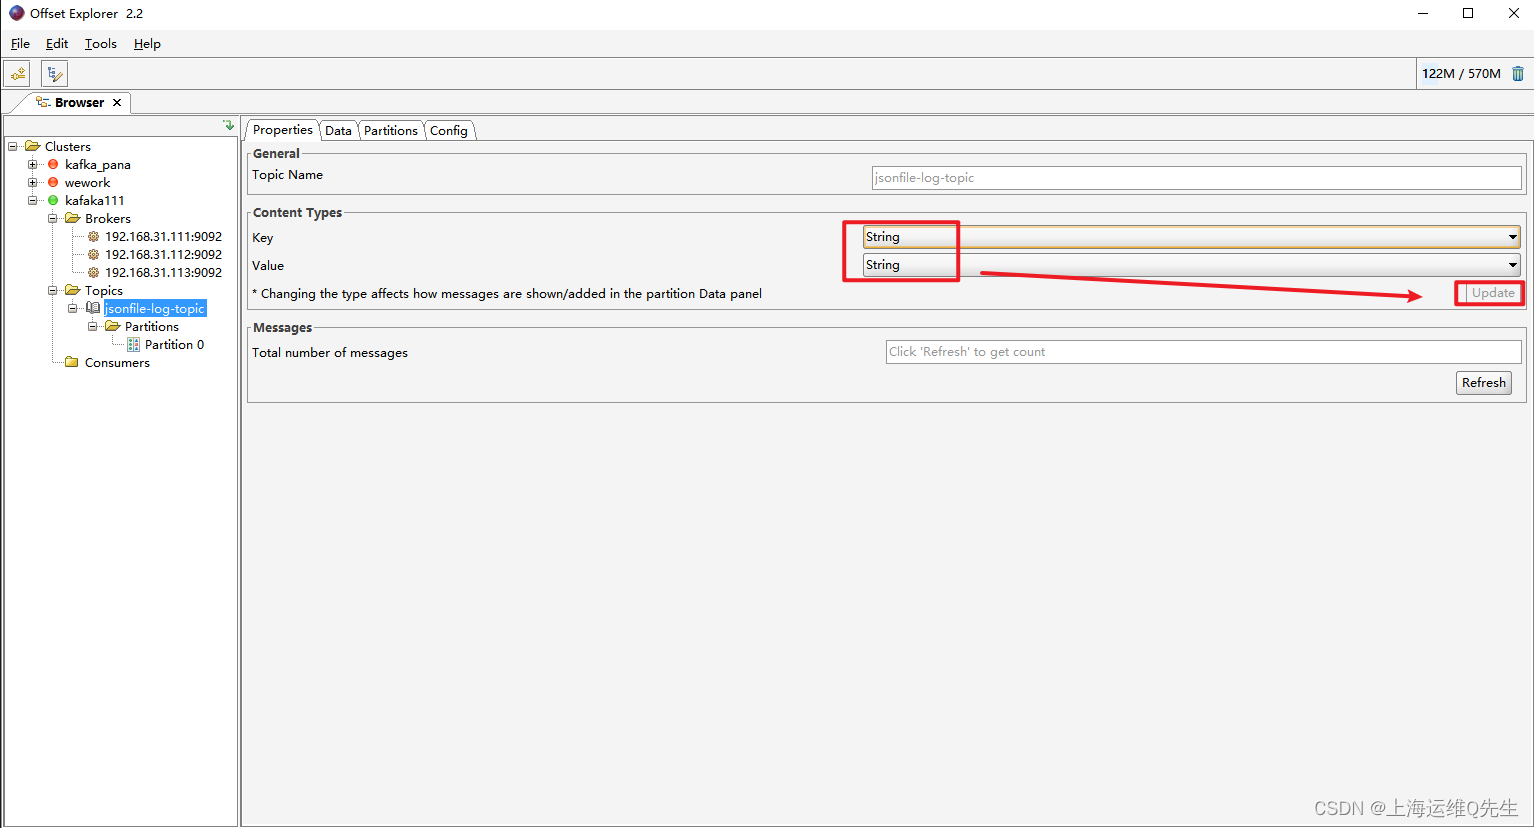Image resolution: width=1534 pixels, height=828 pixels.
Task: Select the Browser tab
Action: (79, 102)
